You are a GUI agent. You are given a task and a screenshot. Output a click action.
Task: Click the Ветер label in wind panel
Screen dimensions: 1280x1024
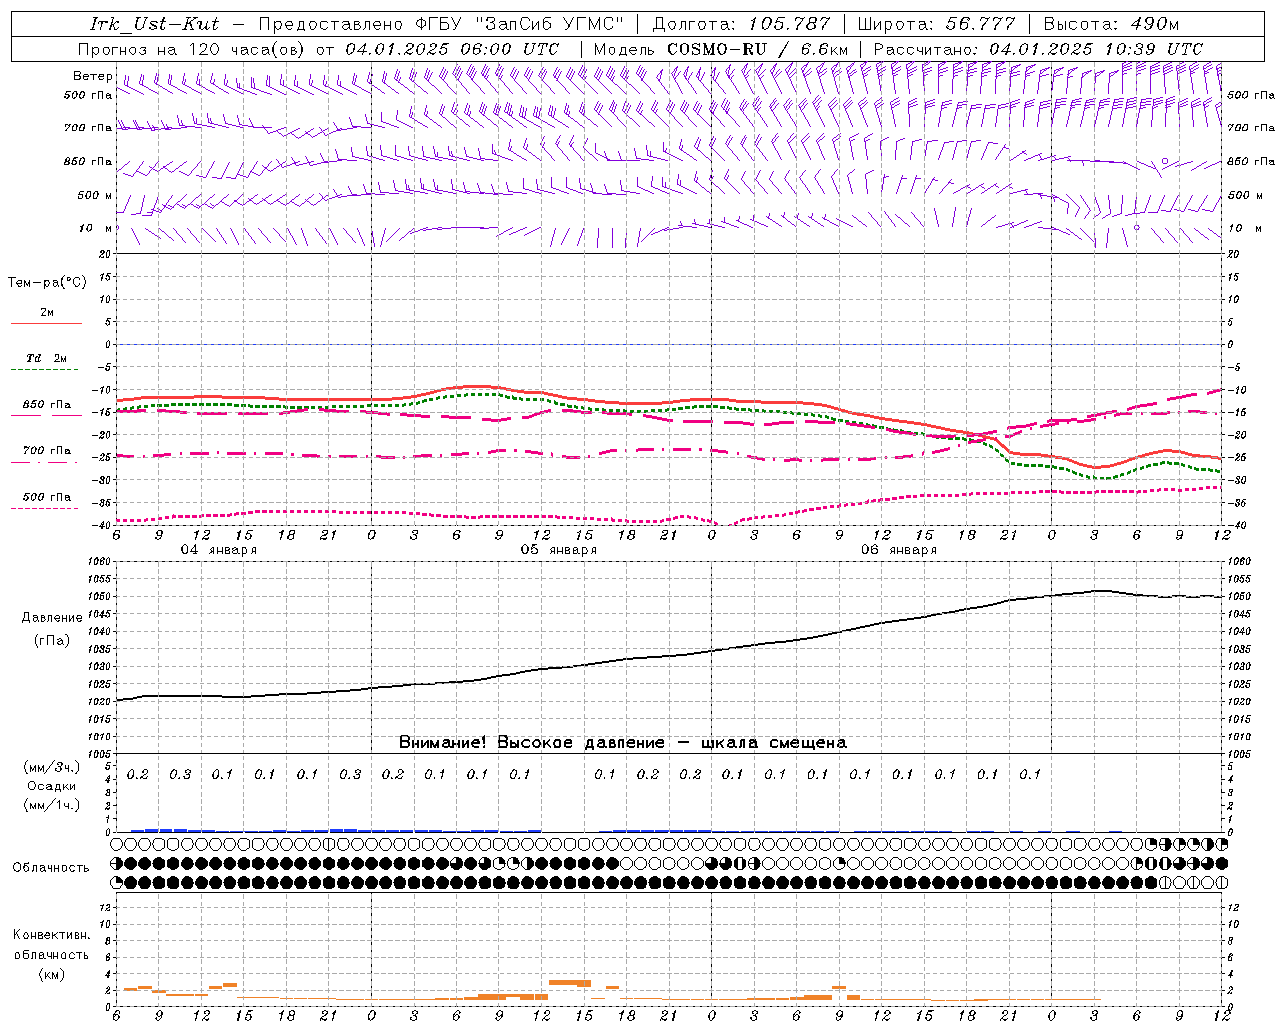[x=92, y=76]
